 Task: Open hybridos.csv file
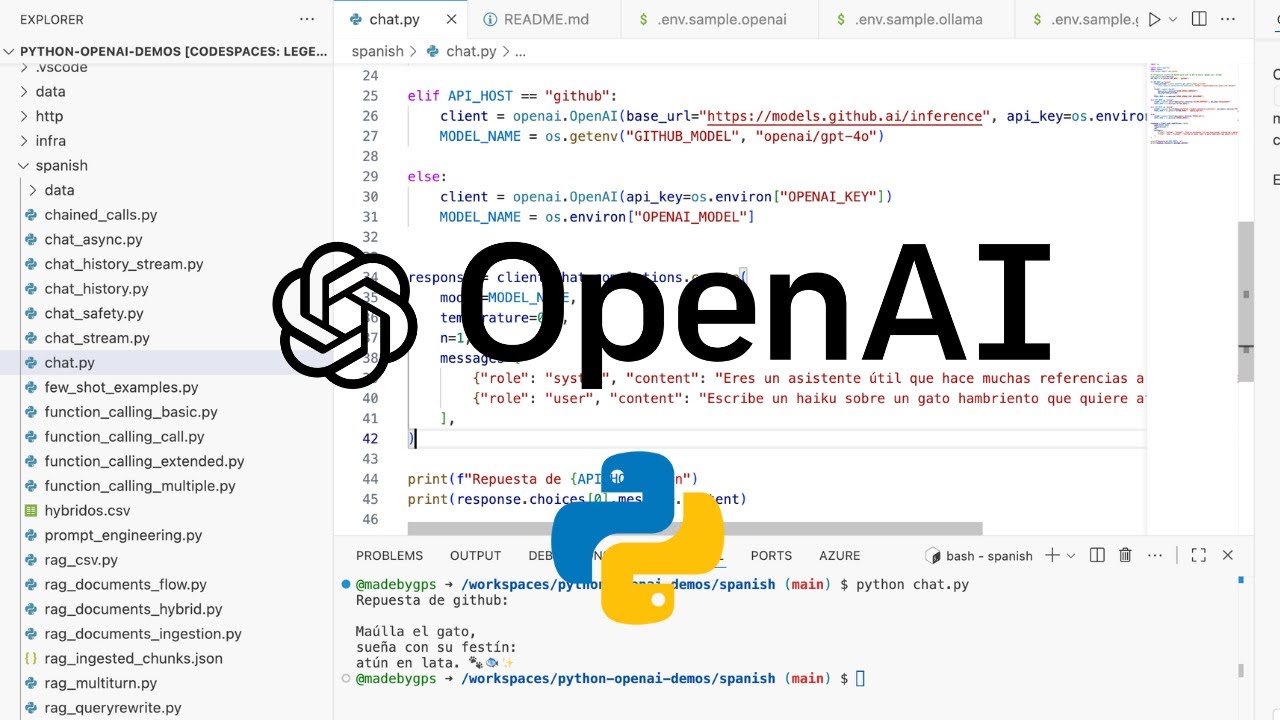coord(166,510)
